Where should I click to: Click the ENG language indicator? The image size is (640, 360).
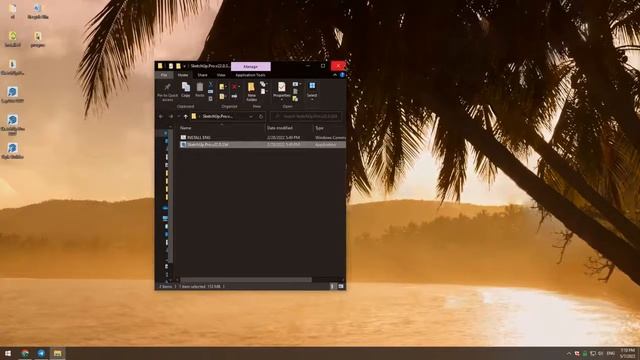point(611,353)
